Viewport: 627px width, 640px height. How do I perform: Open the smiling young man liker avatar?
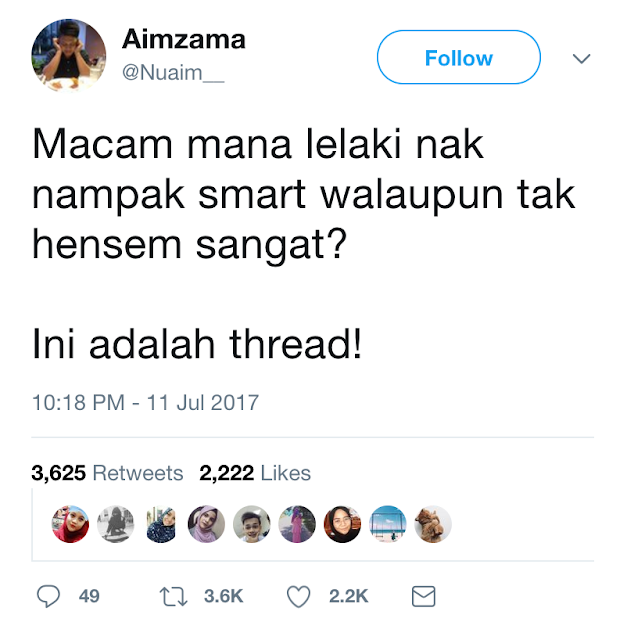[x=251, y=524]
